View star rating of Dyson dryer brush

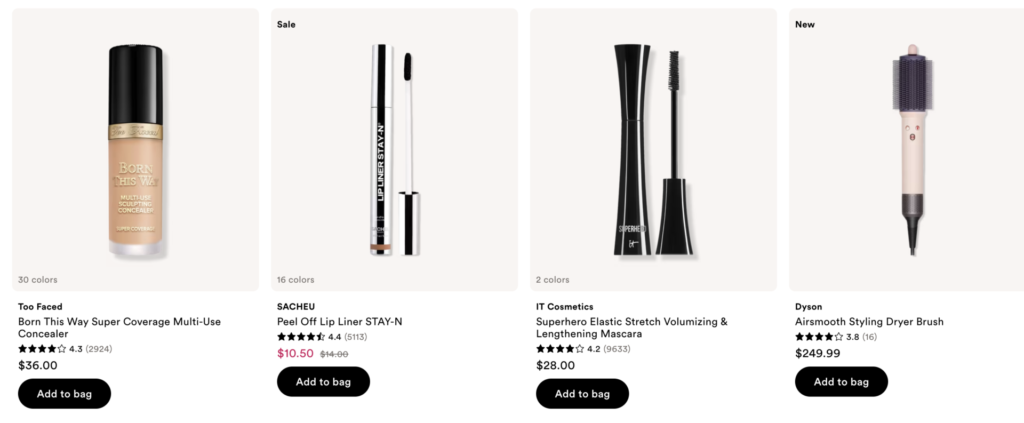click(x=819, y=337)
